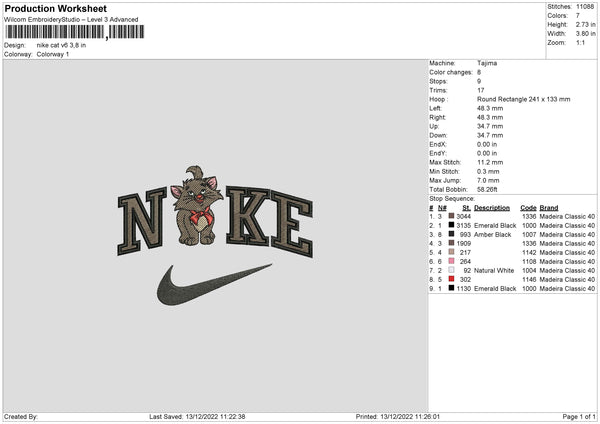Click the design name 'nike cat v6 3,8 in'

pyautogui.click(x=61, y=45)
